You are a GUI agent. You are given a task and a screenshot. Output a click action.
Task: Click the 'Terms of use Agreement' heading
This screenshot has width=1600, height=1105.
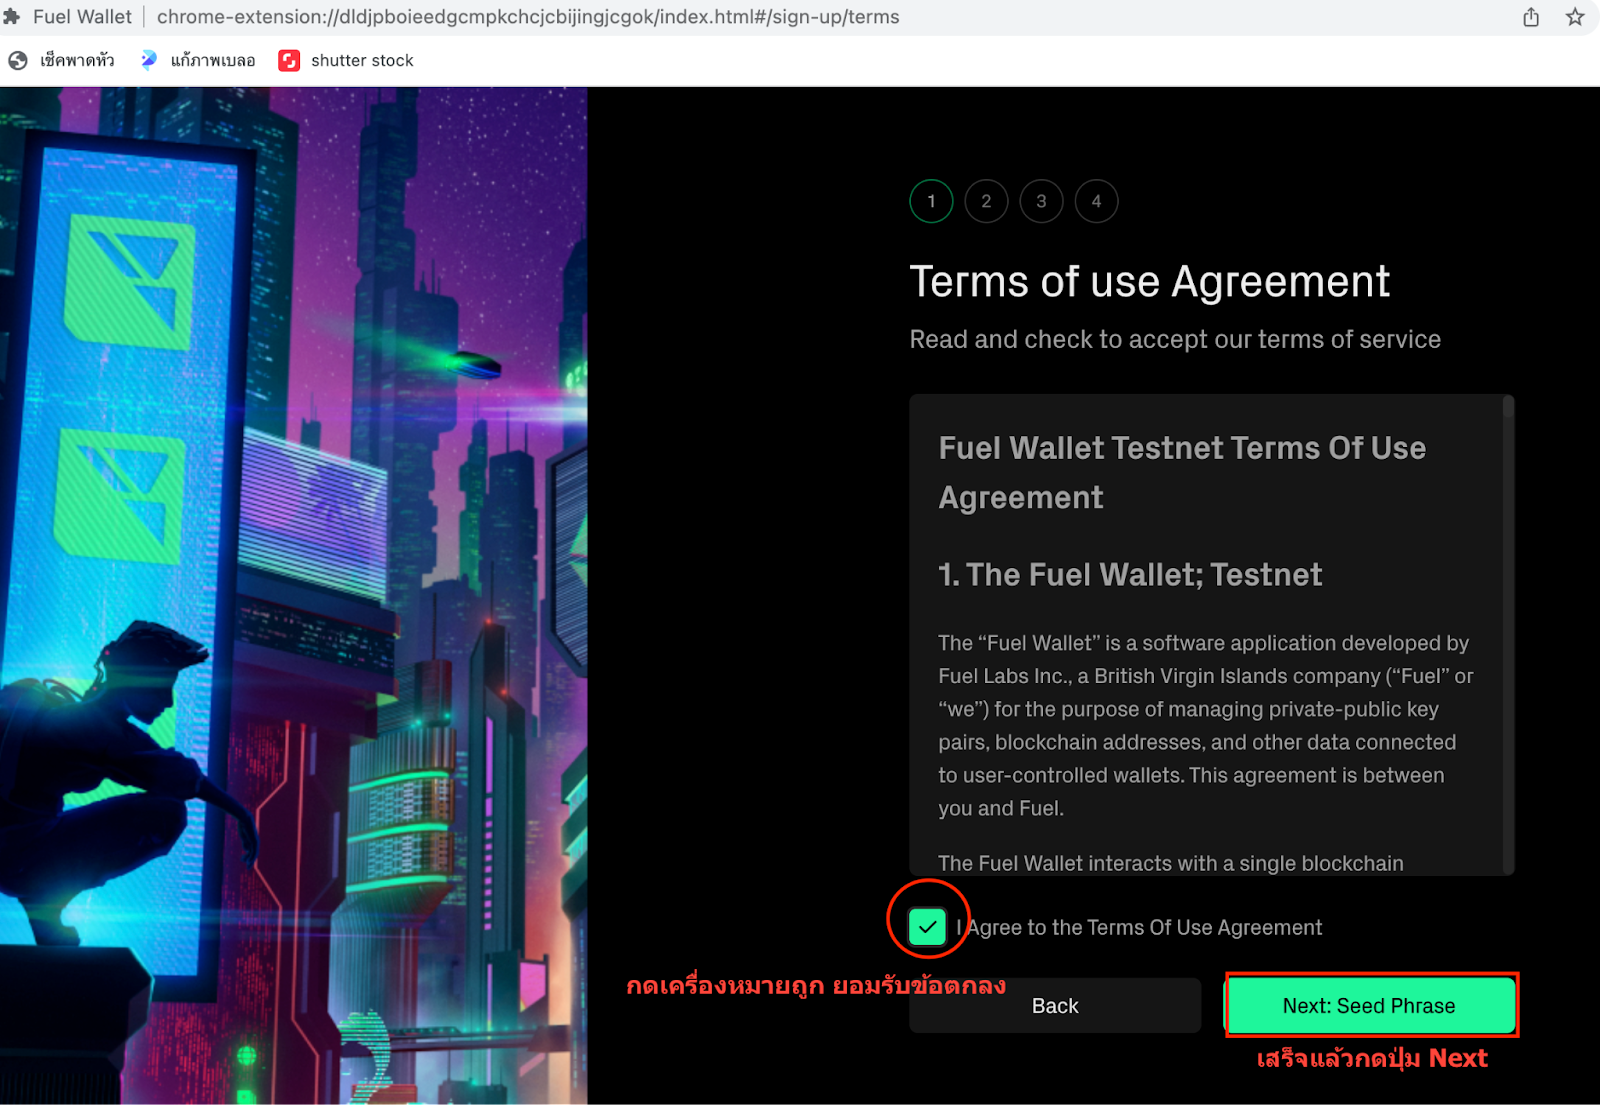(x=1150, y=282)
